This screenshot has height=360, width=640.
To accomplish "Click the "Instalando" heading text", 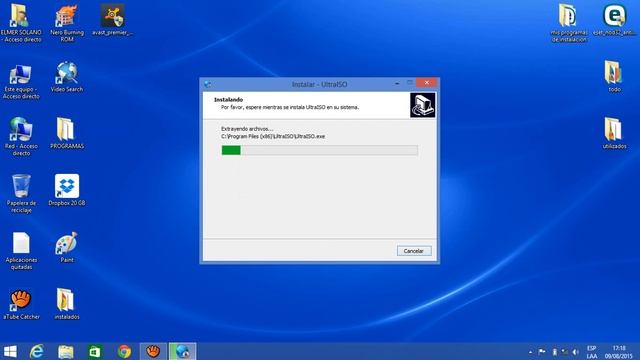I will tap(229, 100).
